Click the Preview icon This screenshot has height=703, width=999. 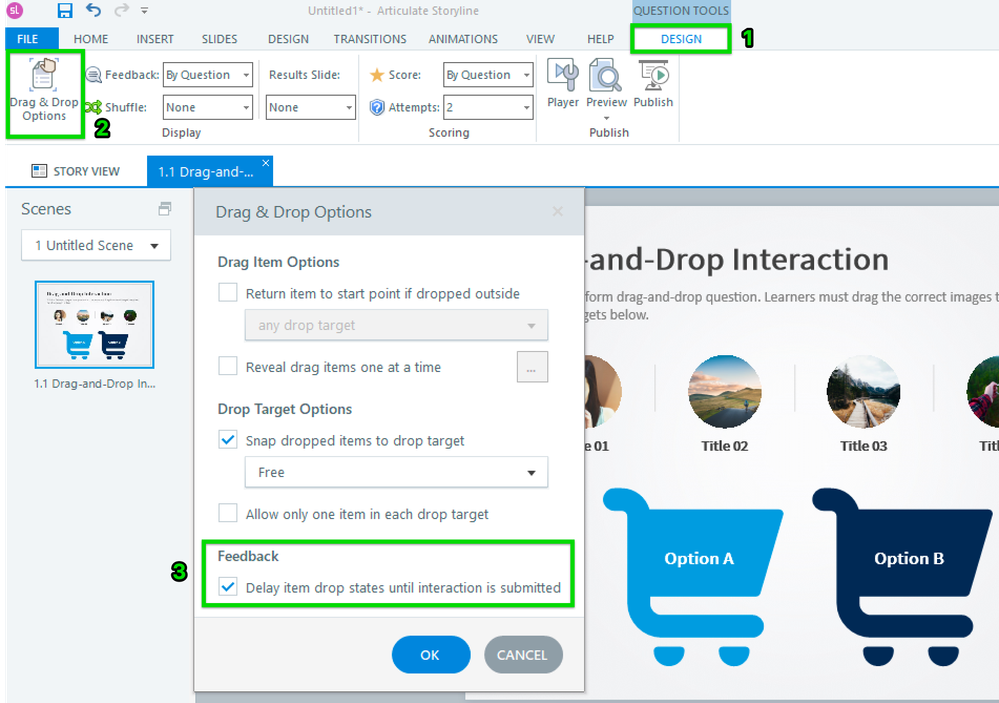(x=606, y=76)
